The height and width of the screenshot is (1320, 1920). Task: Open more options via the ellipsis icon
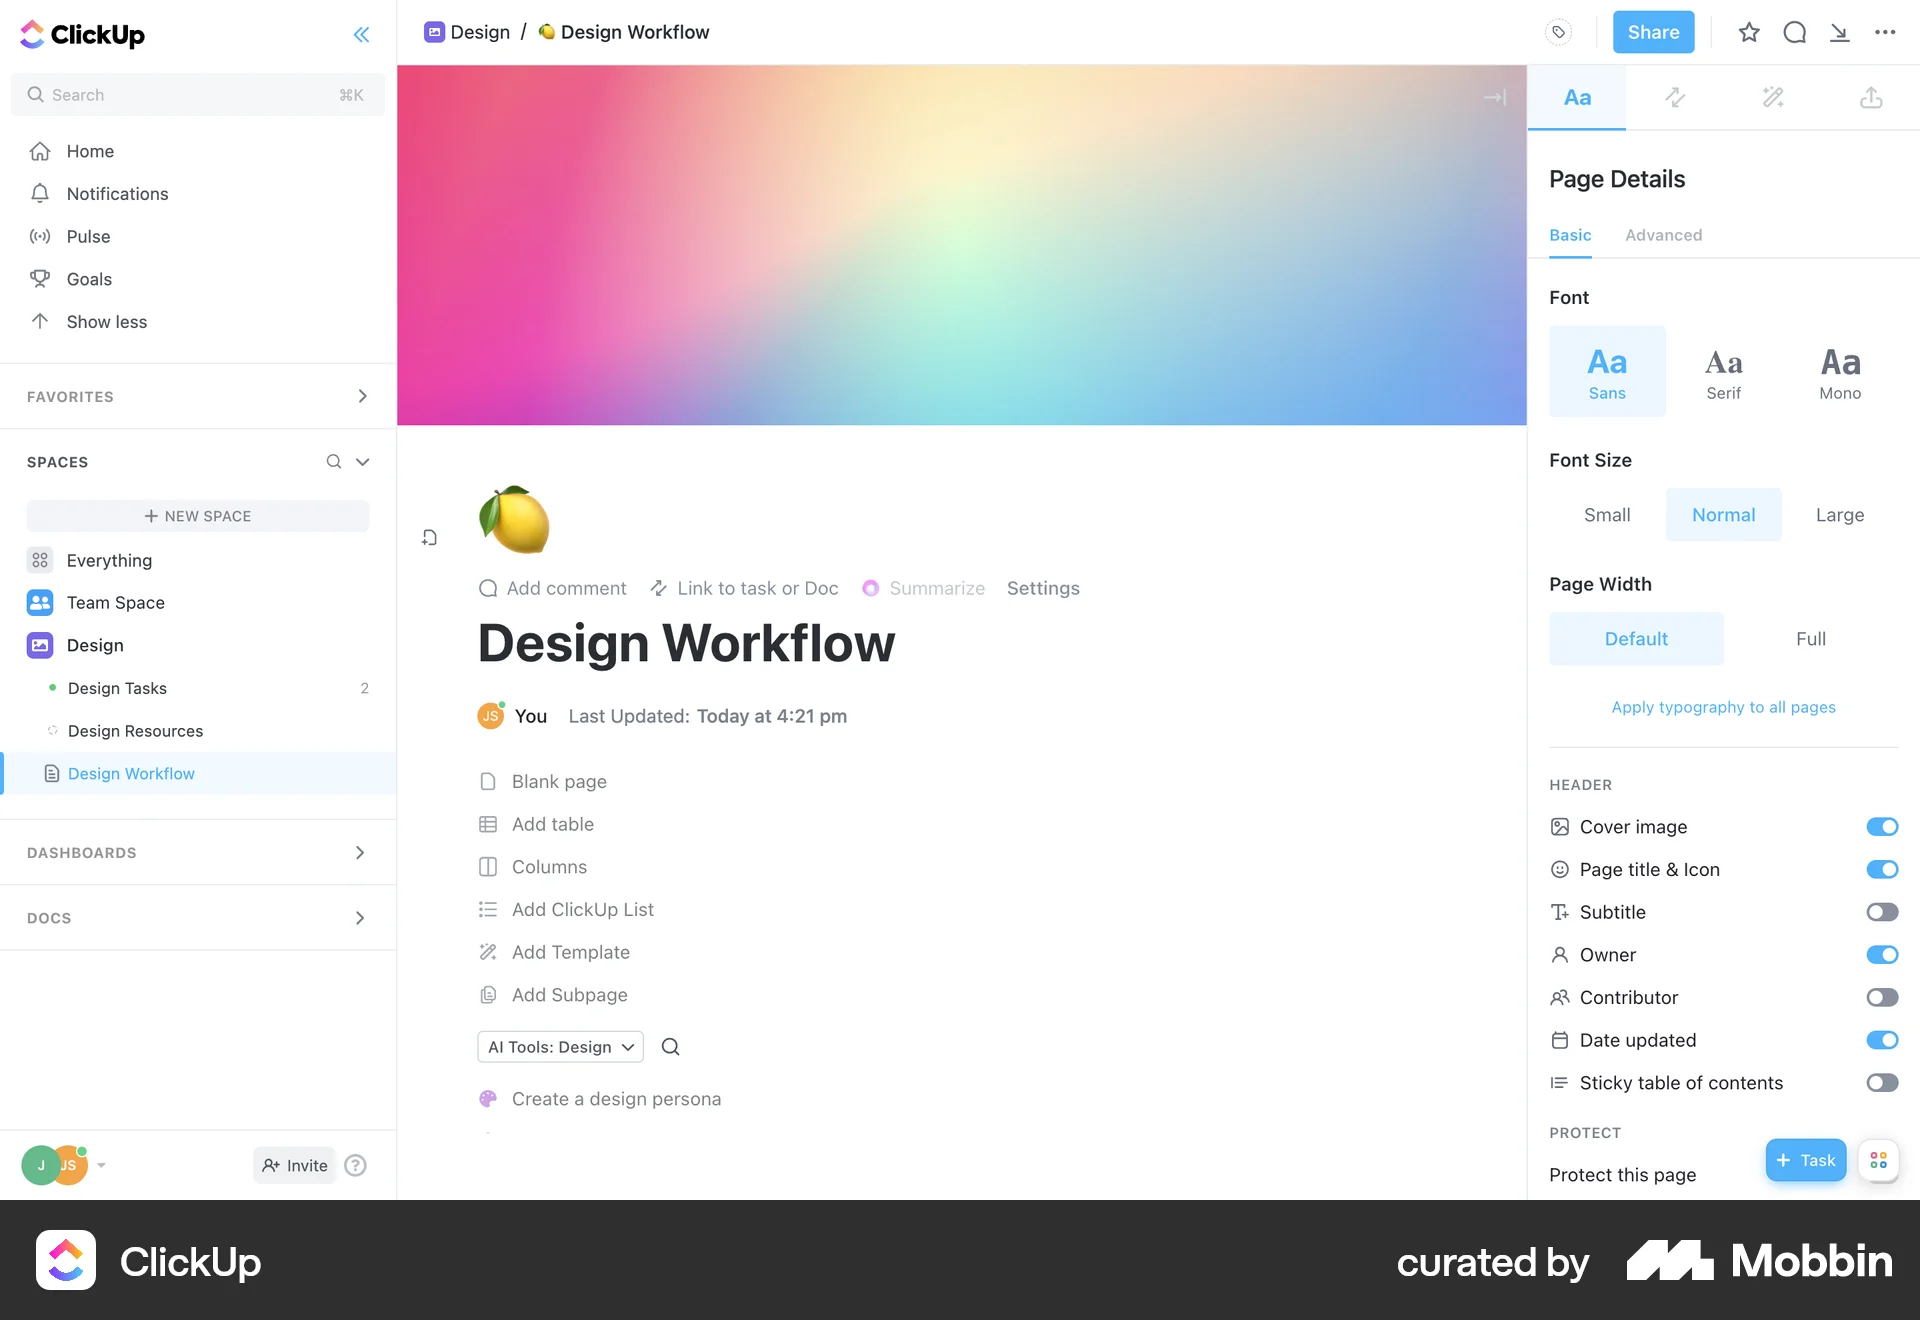point(1886,32)
